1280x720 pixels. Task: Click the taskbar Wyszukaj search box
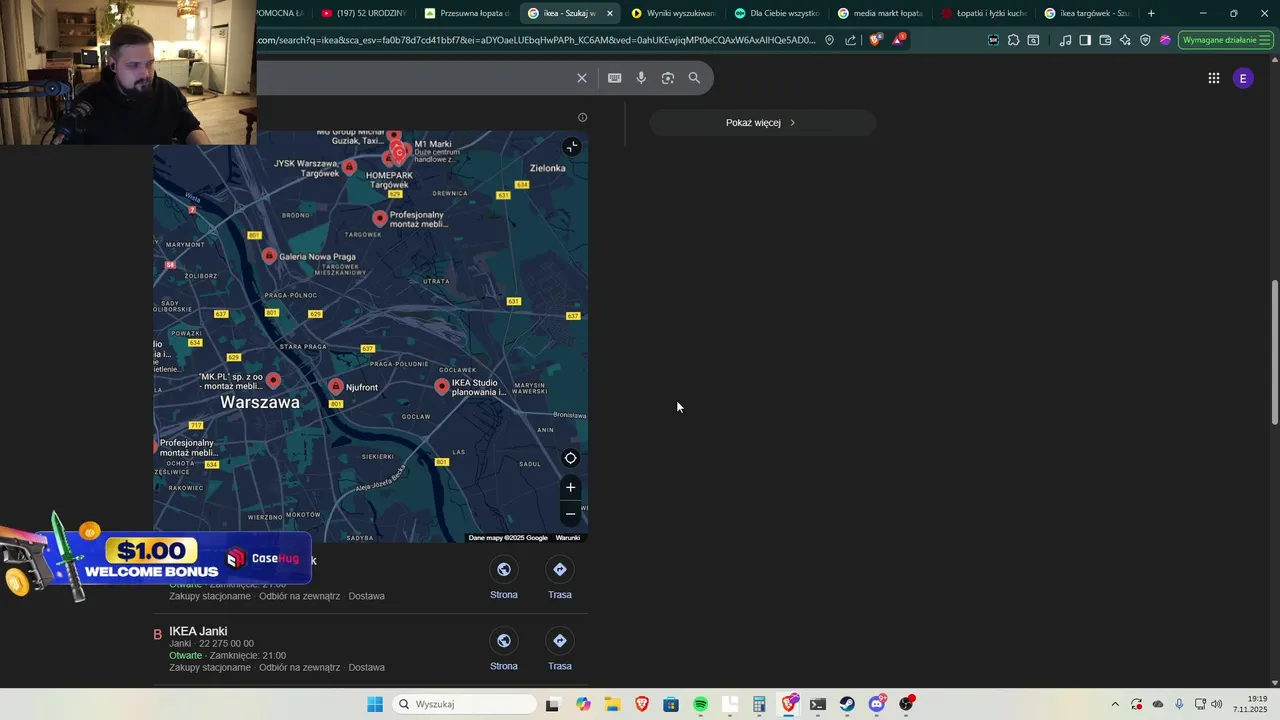(x=464, y=704)
